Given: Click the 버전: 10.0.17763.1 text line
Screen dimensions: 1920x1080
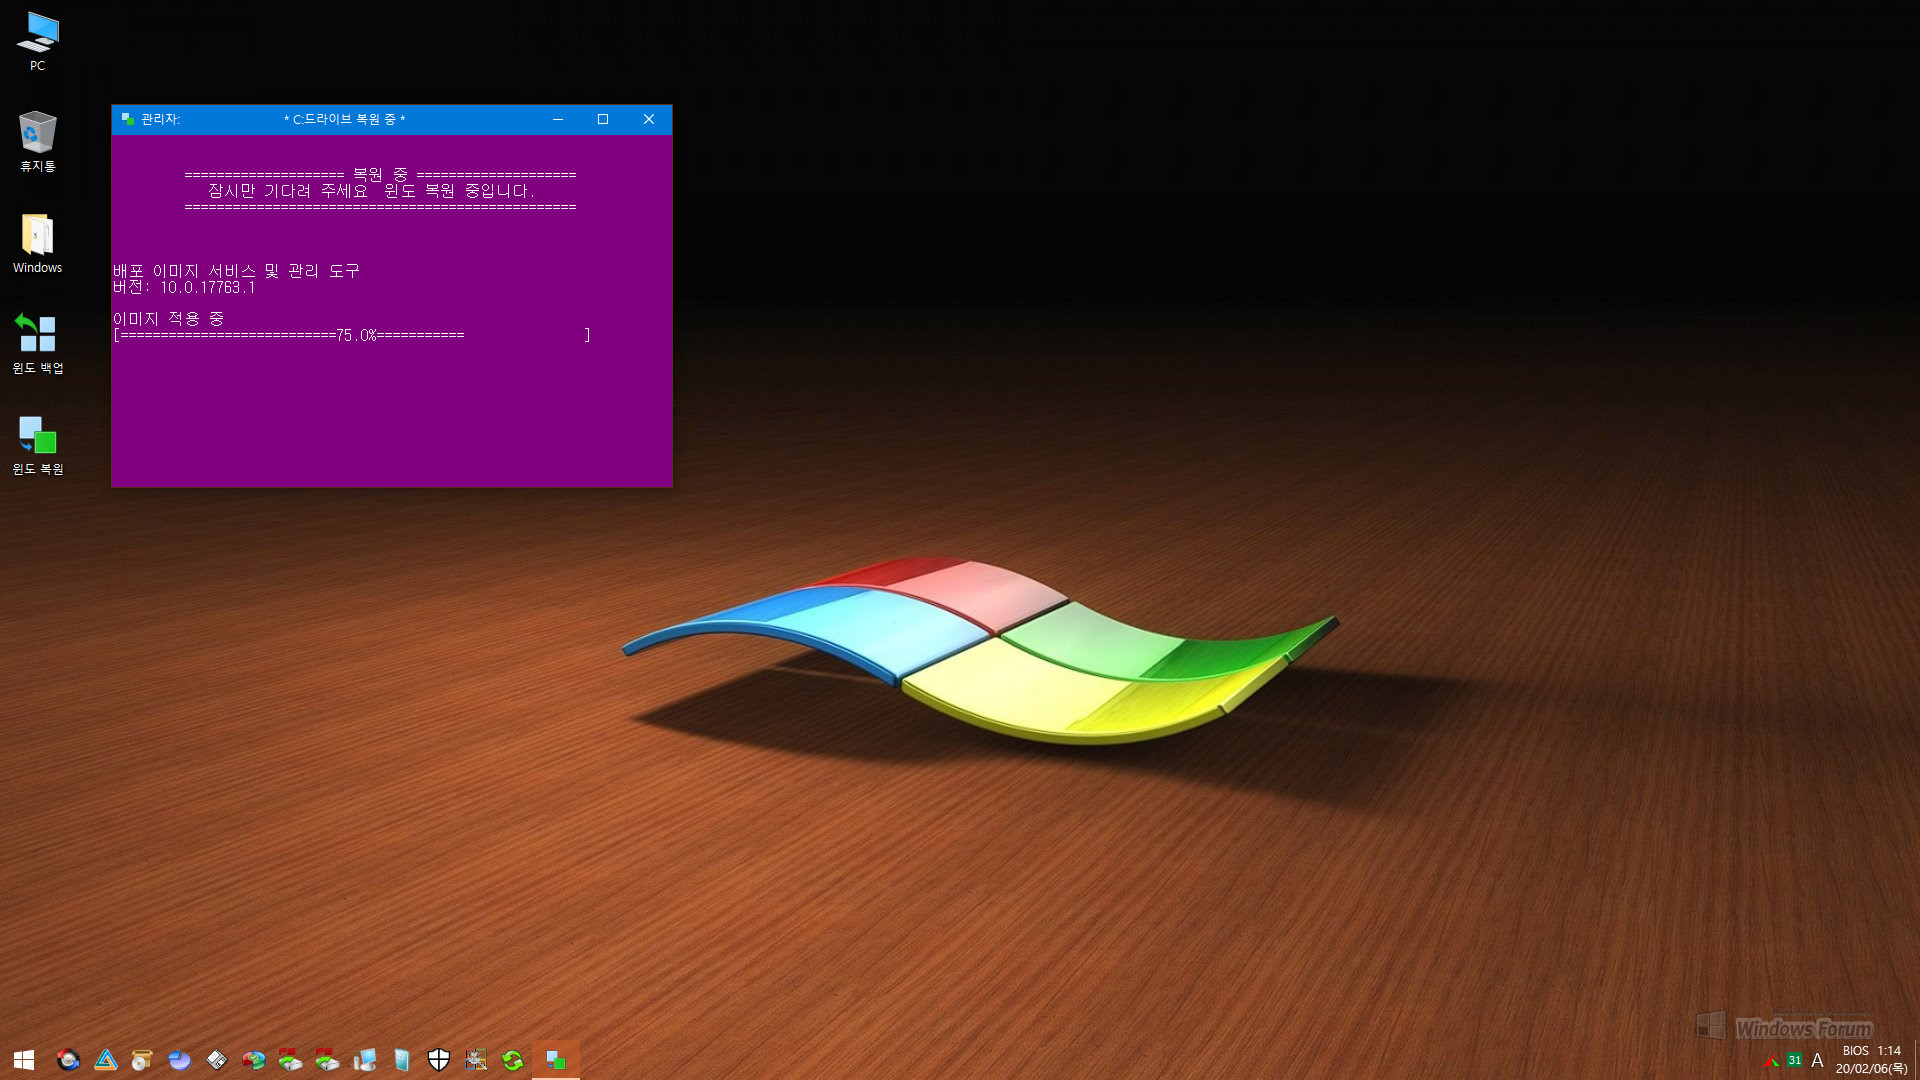Looking at the screenshot, I should tap(184, 287).
